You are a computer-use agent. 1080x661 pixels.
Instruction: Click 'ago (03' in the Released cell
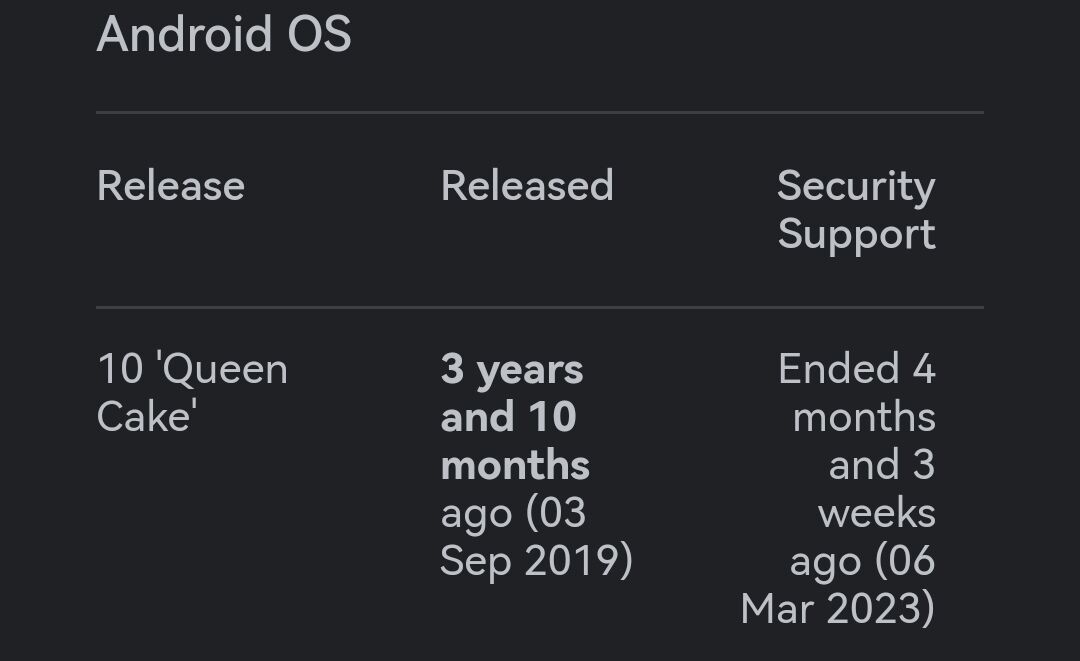(x=513, y=514)
